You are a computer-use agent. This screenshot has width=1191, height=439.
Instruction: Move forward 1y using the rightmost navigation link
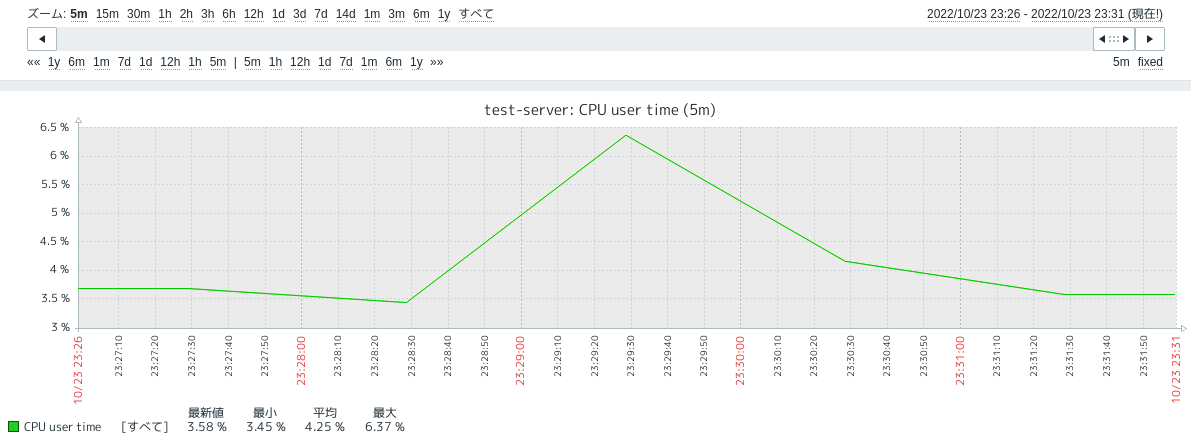[416, 62]
